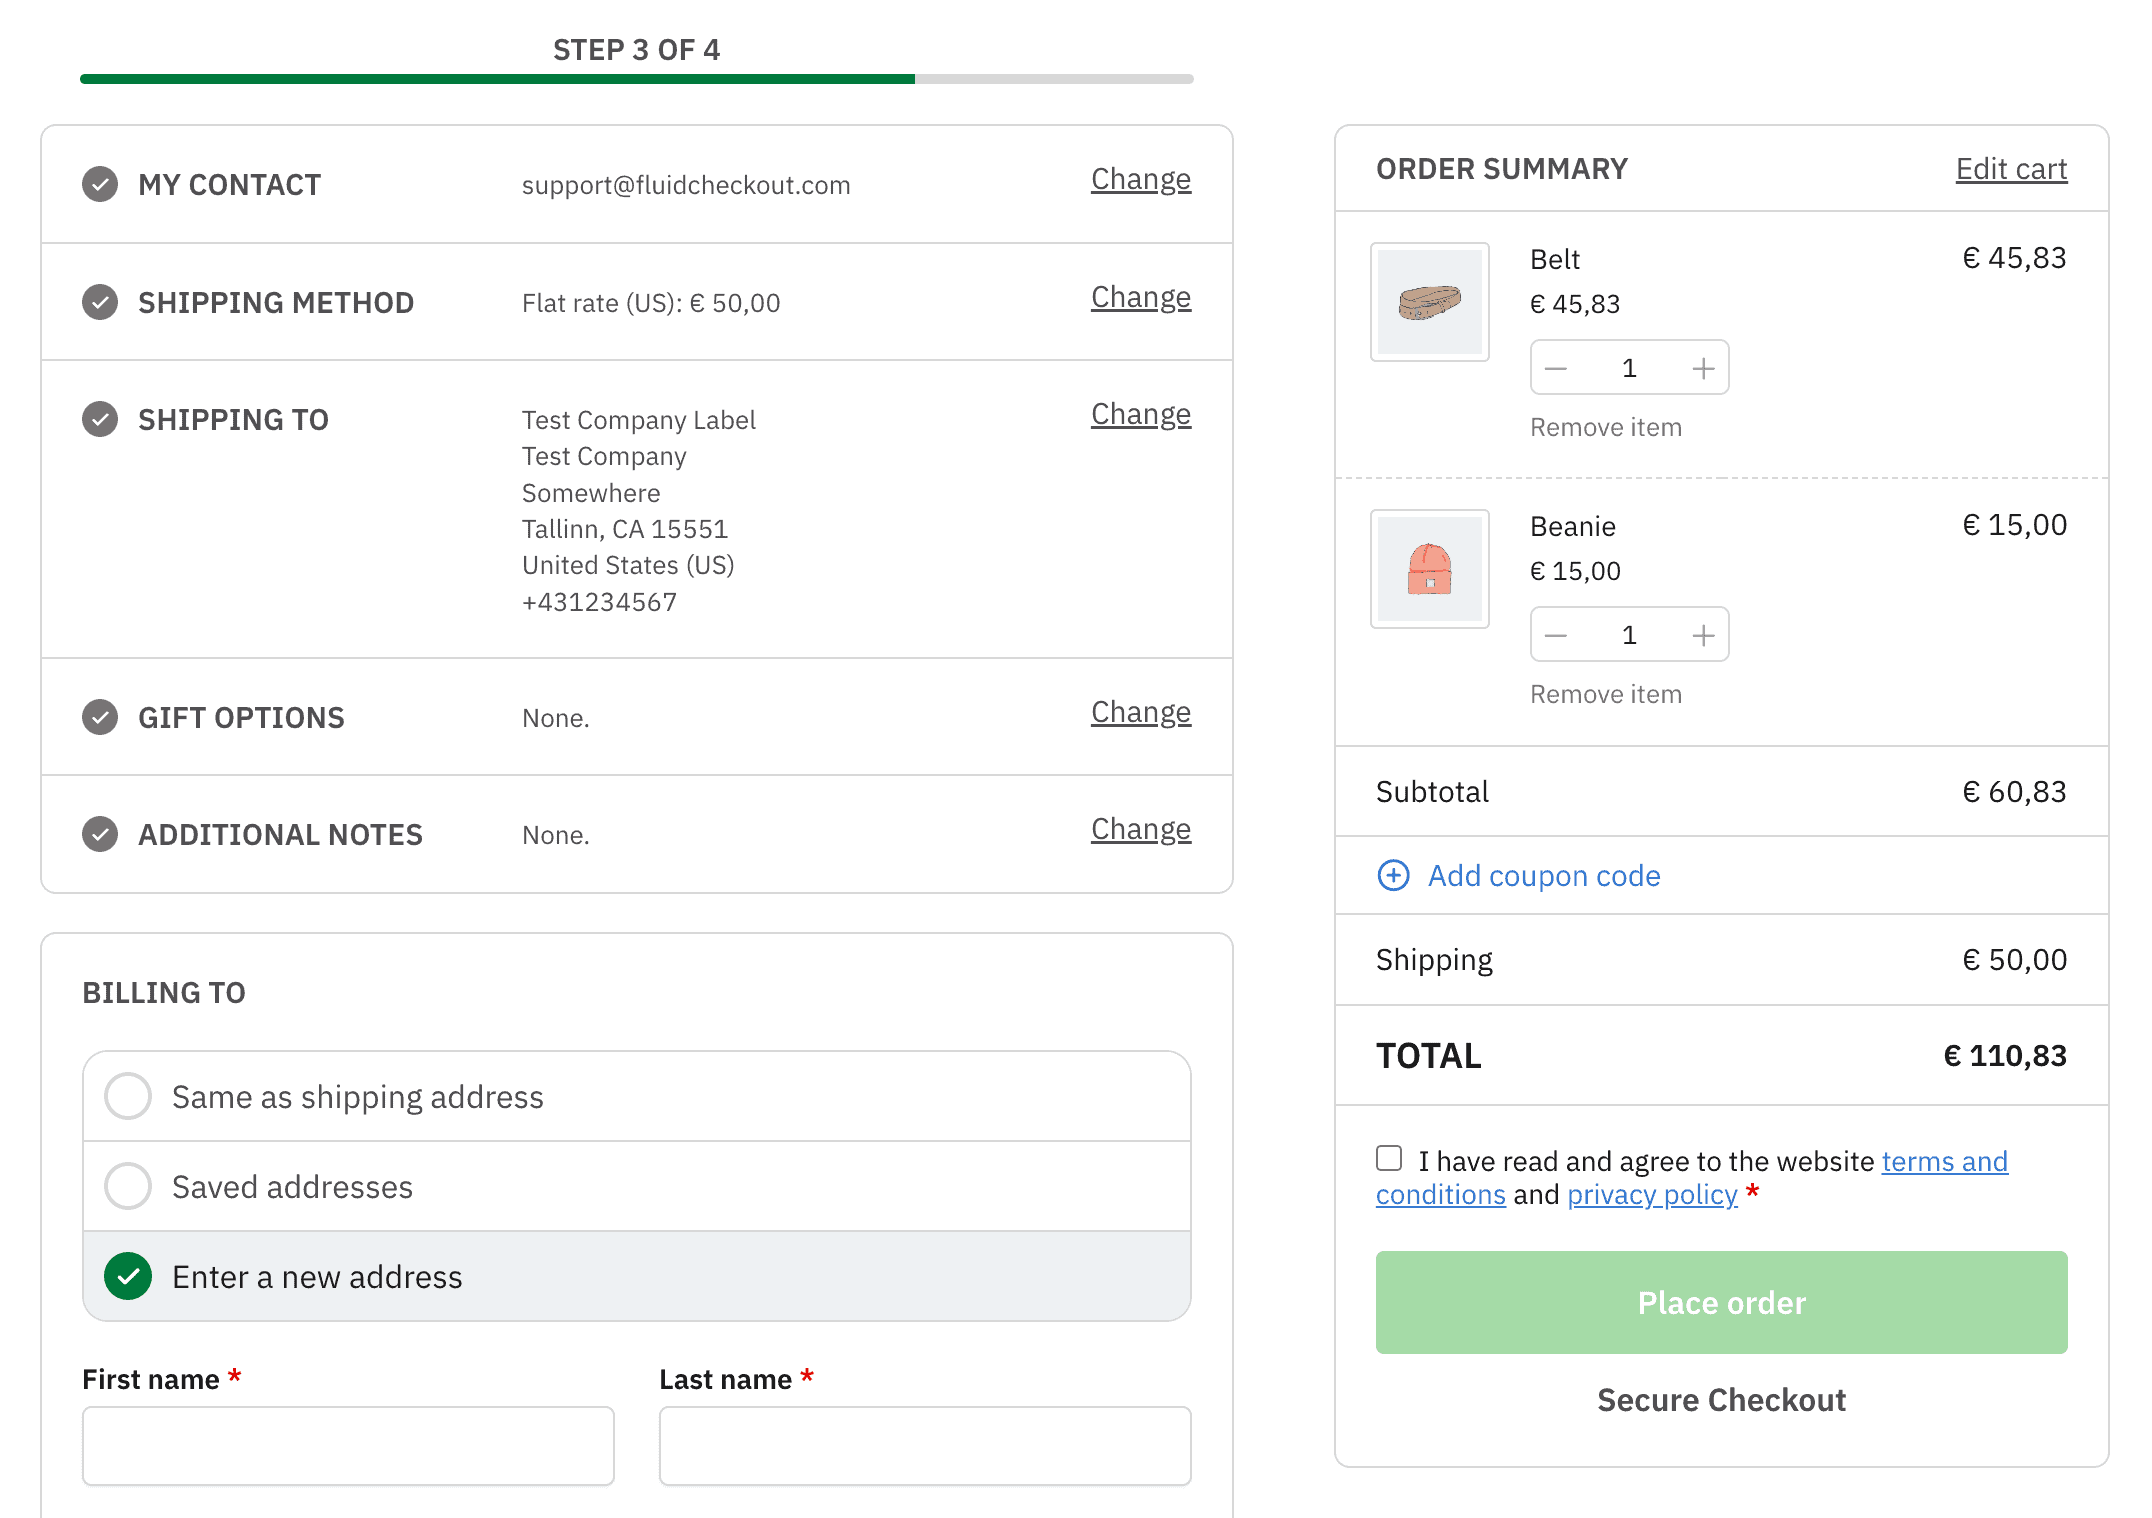
Task: Change the Additional Notes
Action: click(x=1141, y=829)
